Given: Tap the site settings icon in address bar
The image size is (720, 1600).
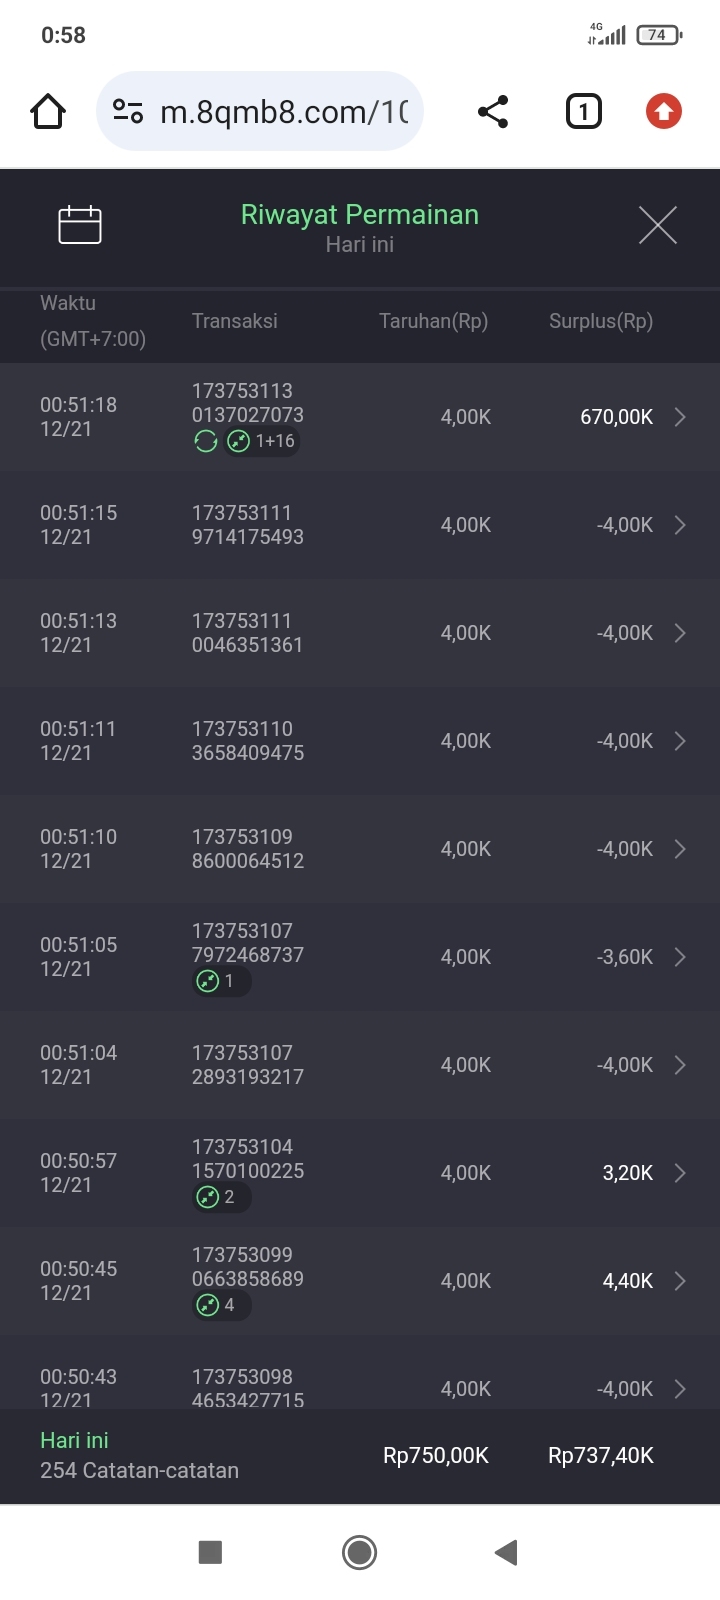Looking at the screenshot, I should pos(128,111).
